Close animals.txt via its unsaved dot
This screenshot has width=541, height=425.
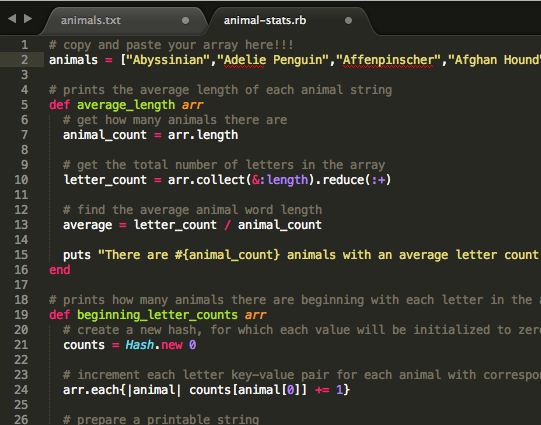(x=185, y=21)
